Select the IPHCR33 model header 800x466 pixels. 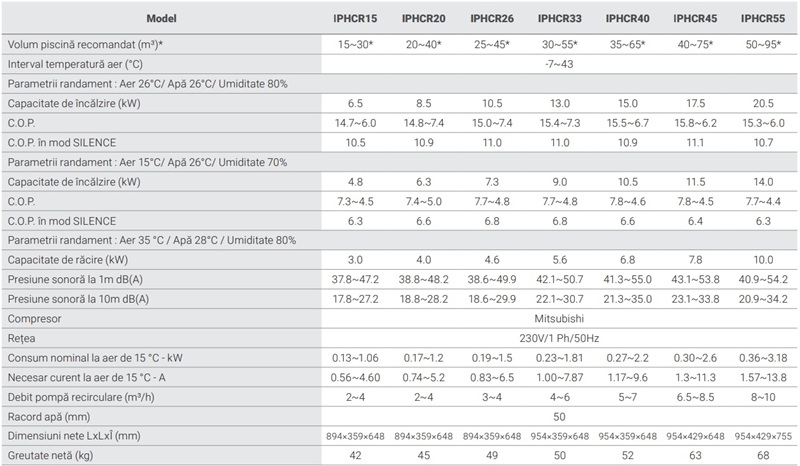point(558,19)
